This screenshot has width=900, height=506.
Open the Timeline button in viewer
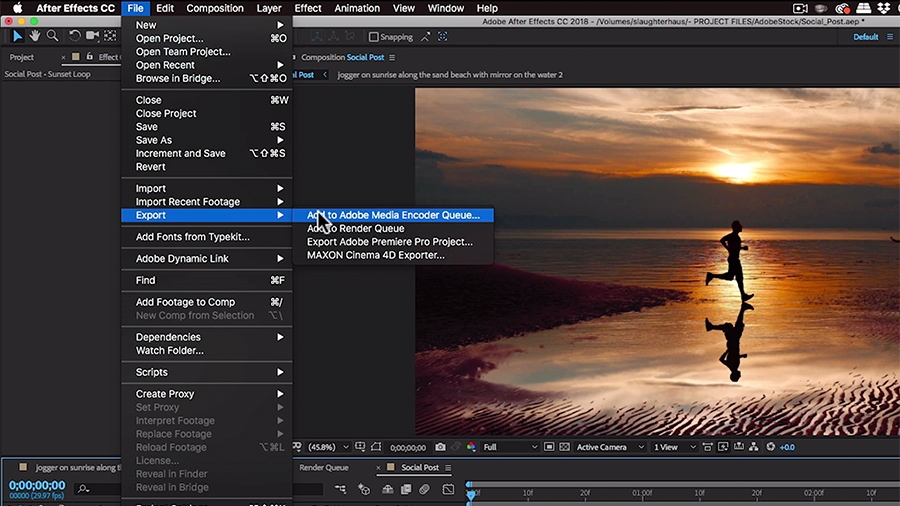point(739,447)
